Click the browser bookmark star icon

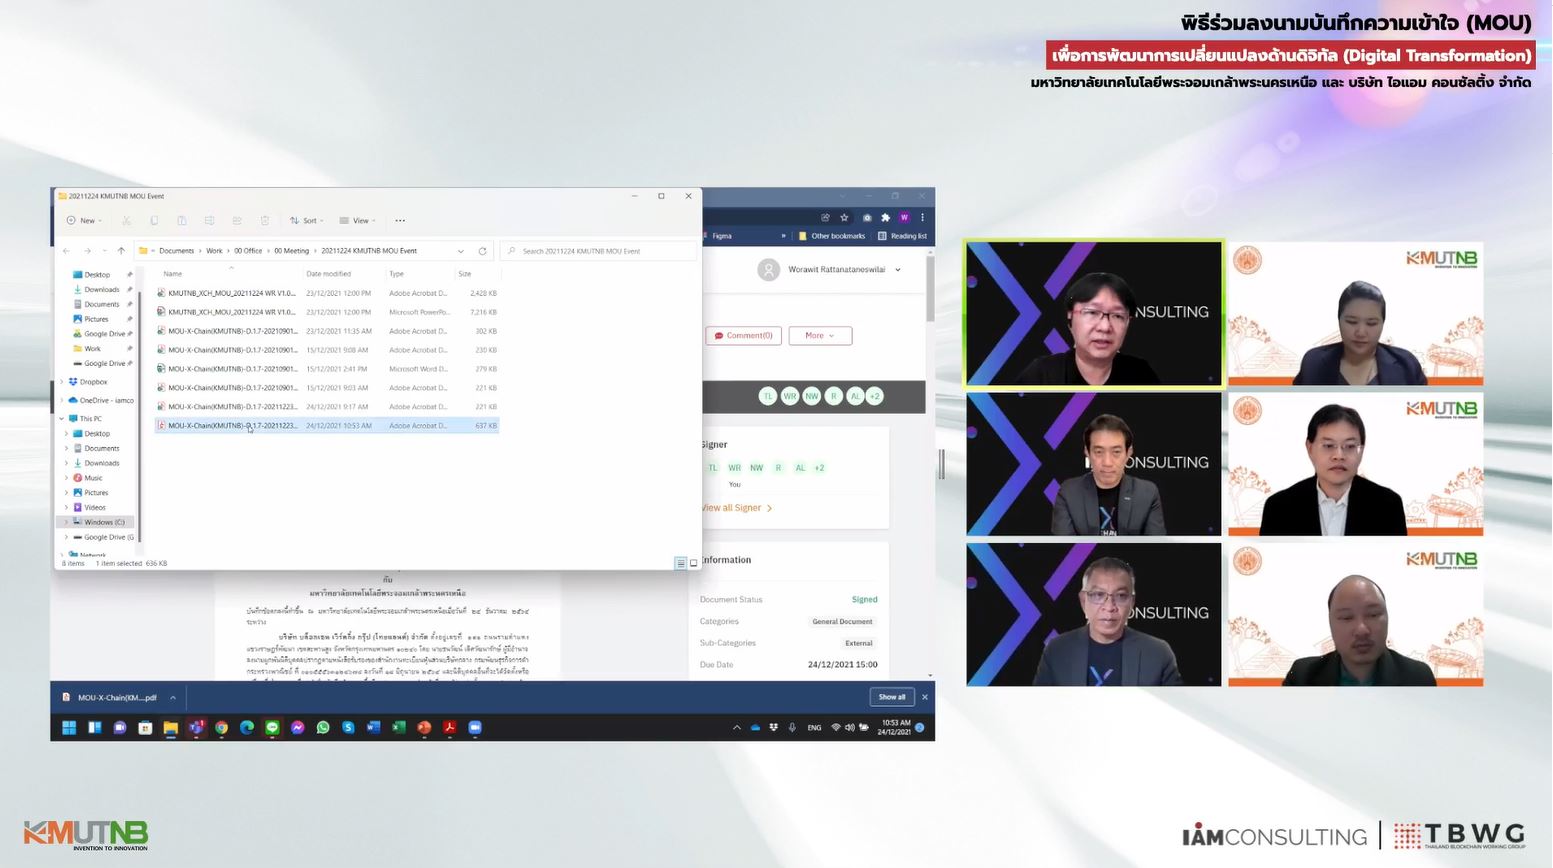coord(844,217)
